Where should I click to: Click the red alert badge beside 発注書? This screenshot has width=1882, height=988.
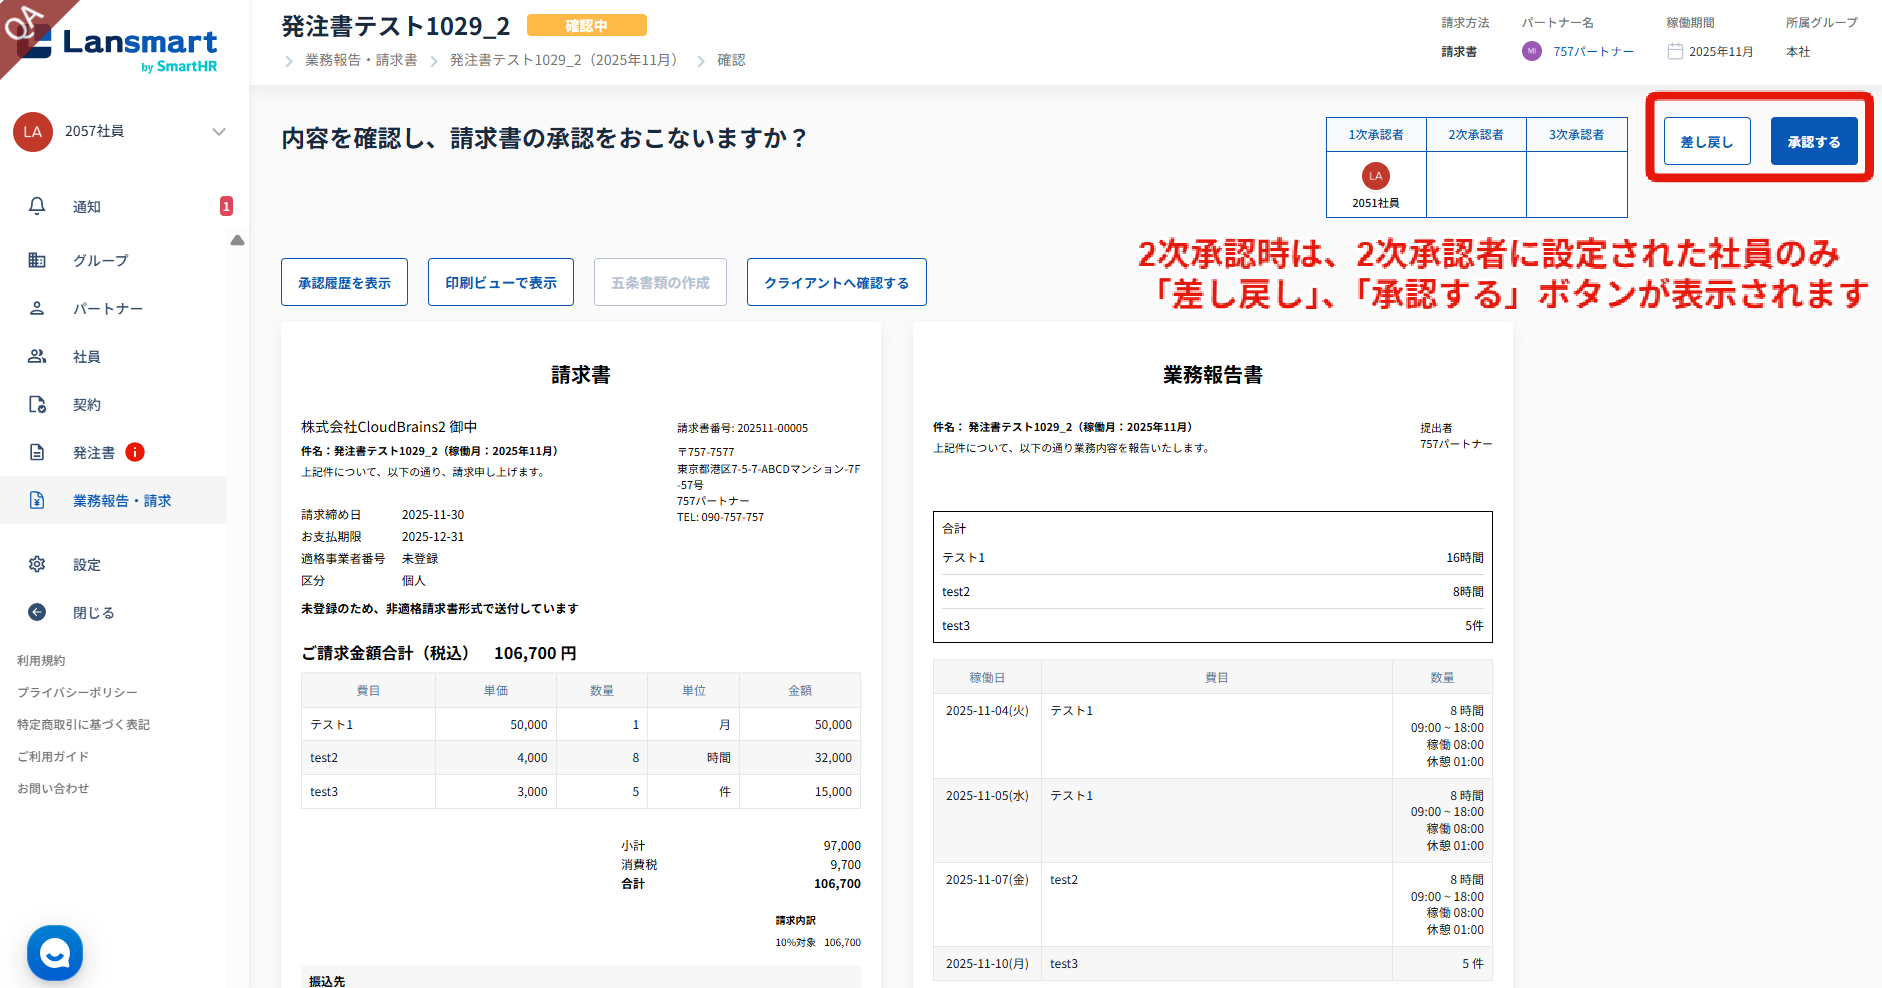(135, 452)
